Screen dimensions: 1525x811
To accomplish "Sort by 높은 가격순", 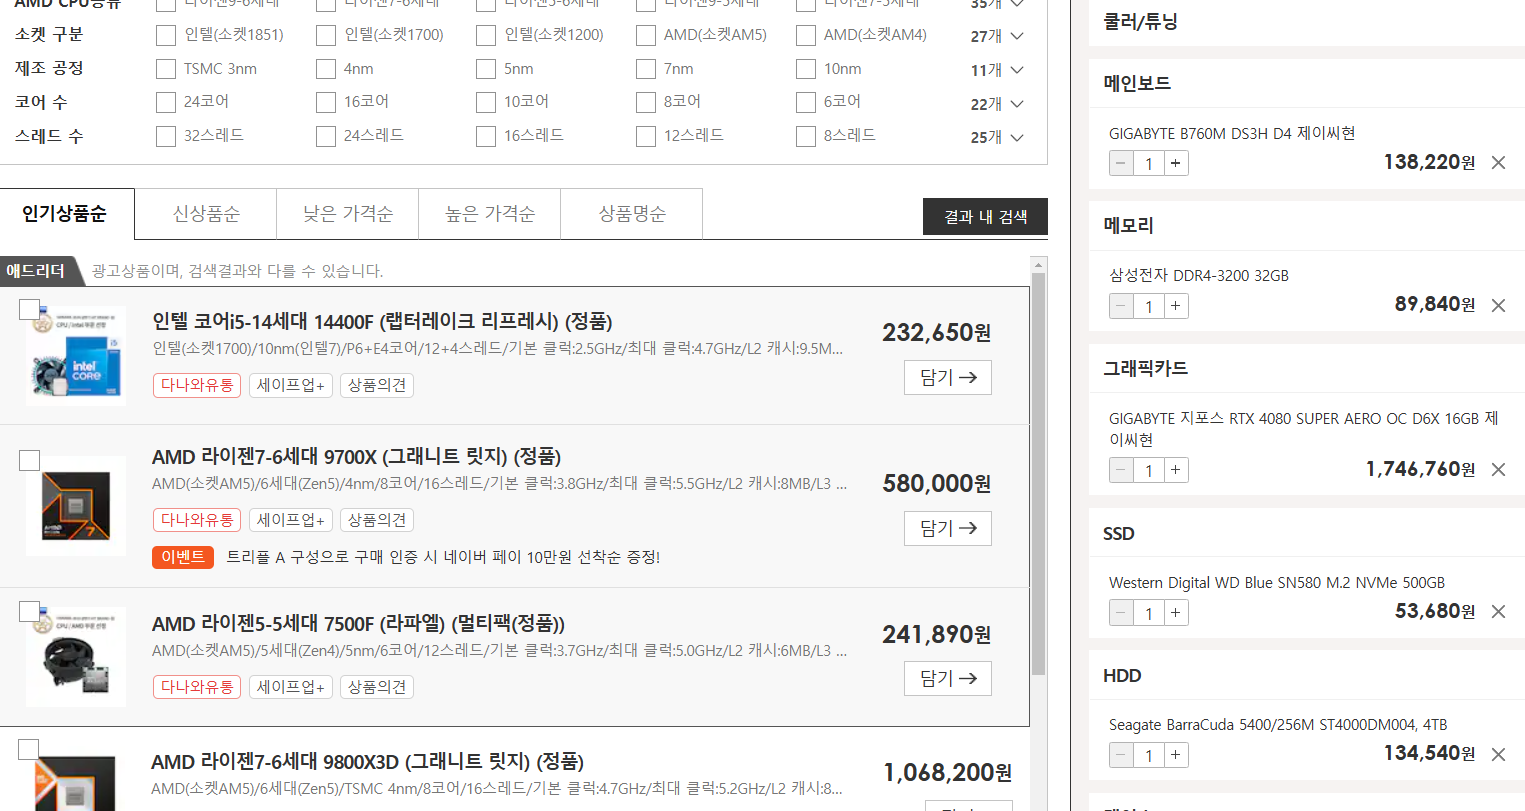I will (x=490, y=214).
